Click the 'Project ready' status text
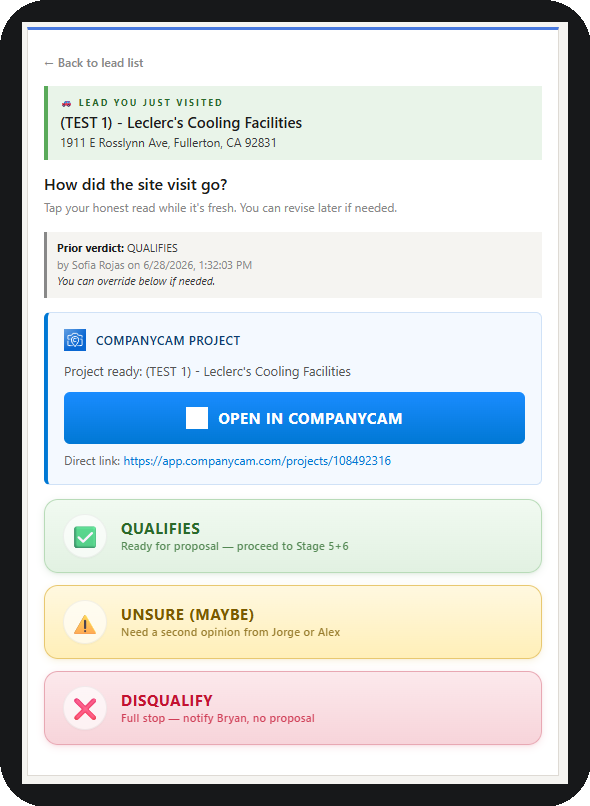The height and width of the screenshot is (806, 590). (207, 372)
